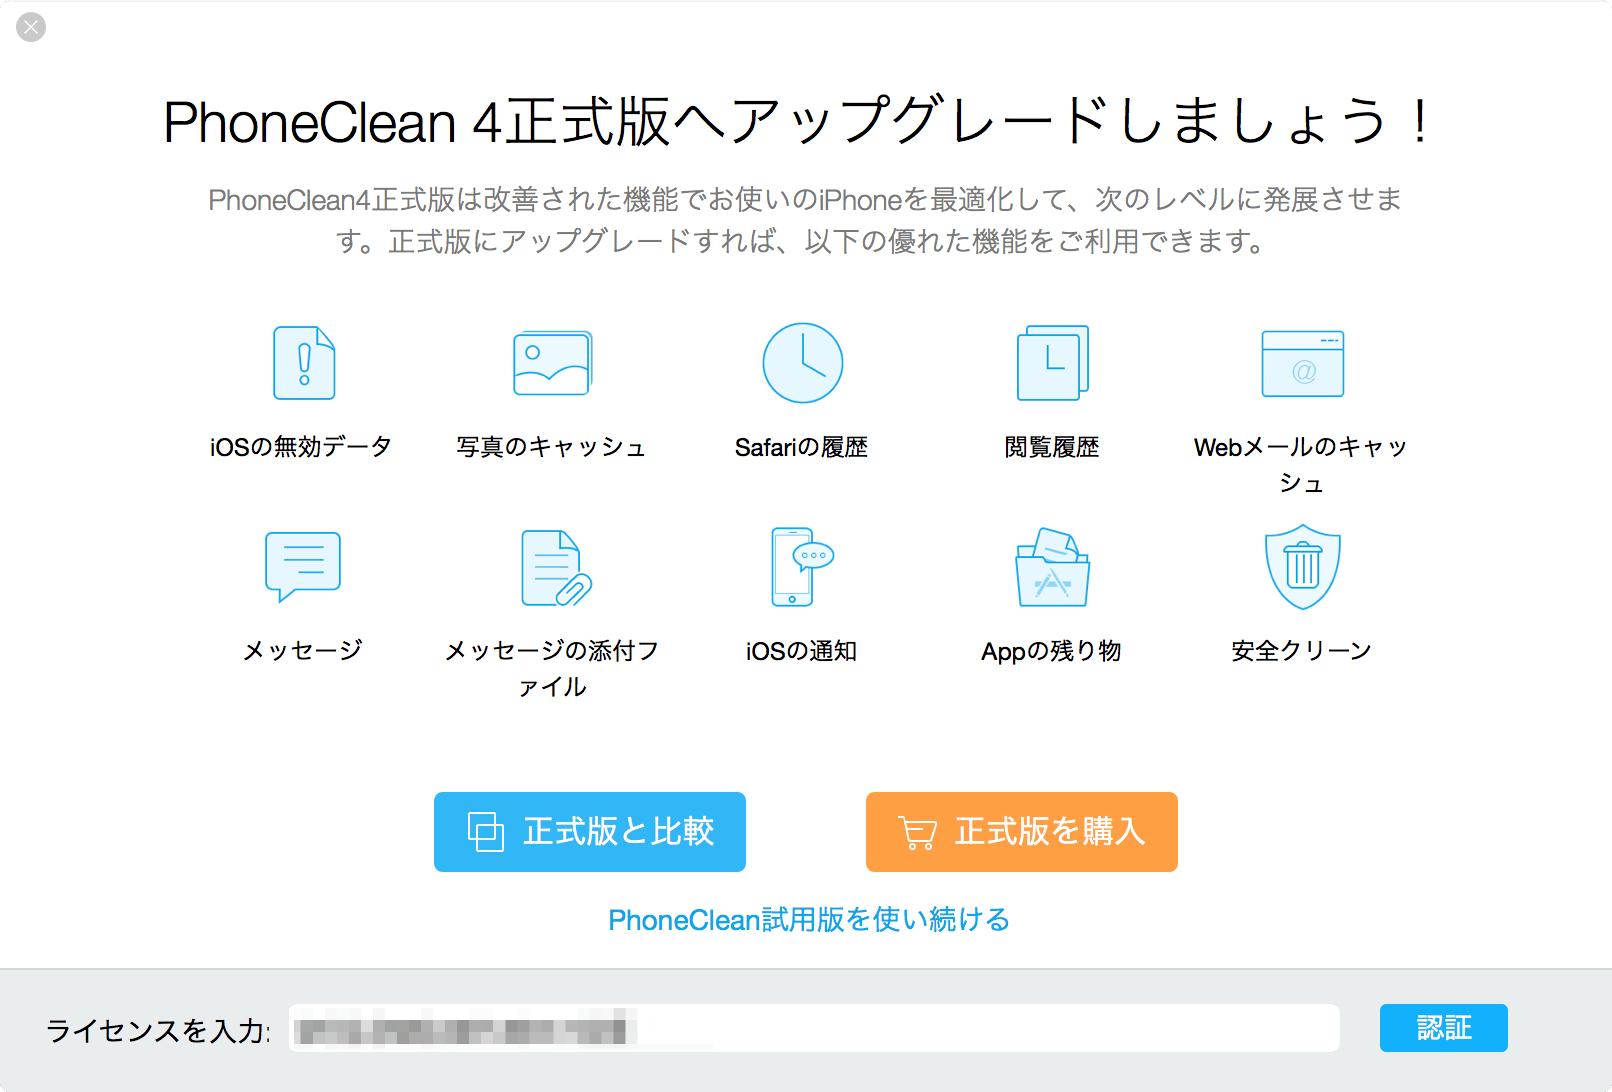Click the 安全クリーン shield trash icon
The image size is (1612, 1092).
point(1302,567)
